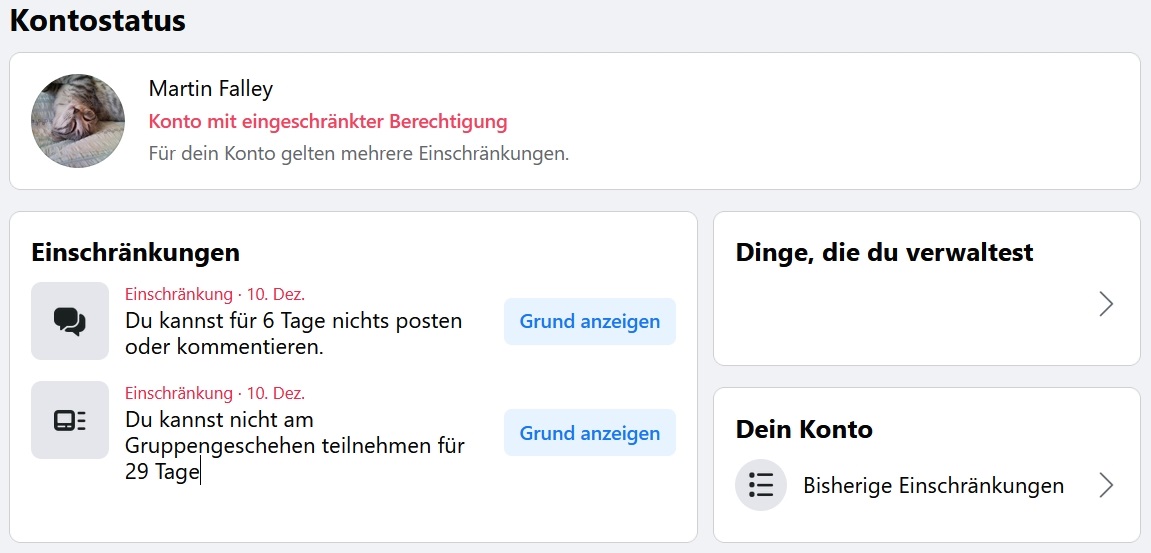Click the group feed icon for group restriction

coord(70,420)
